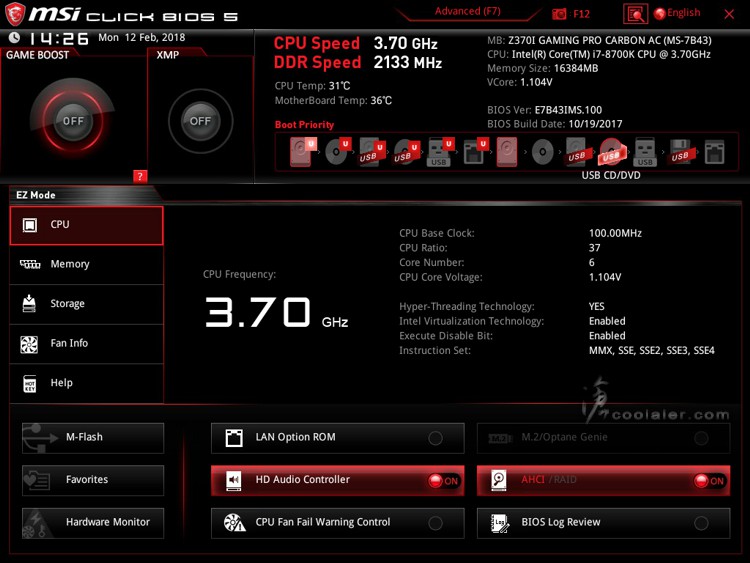Viewport: 750px width, 563px height.
Task: Click the DDR Speed 2133 MHz readout
Action: pyautogui.click(x=357, y=62)
